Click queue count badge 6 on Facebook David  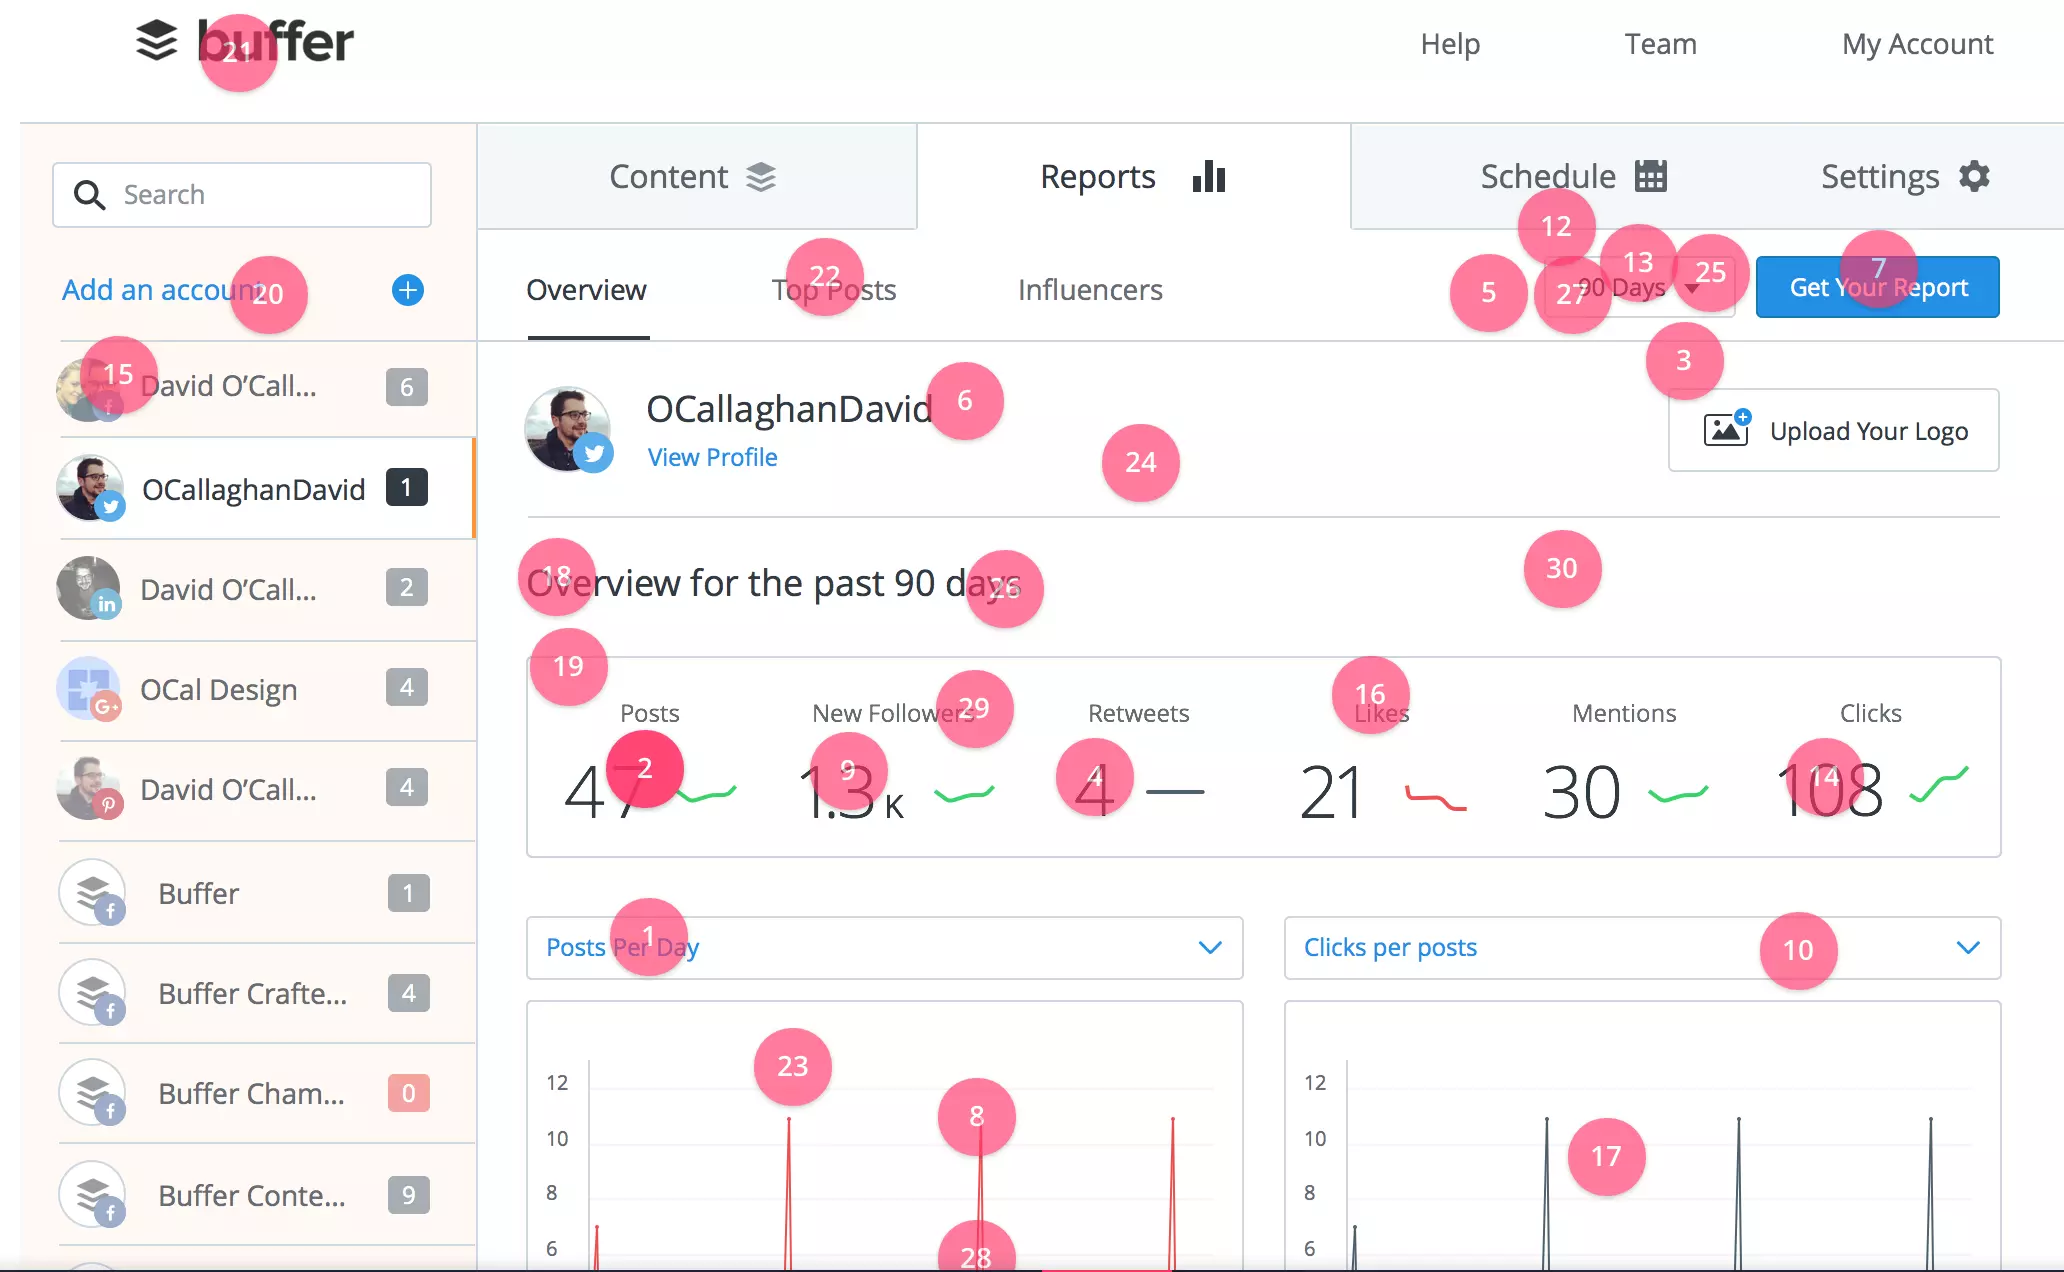pyautogui.click(x=407, y=387)
